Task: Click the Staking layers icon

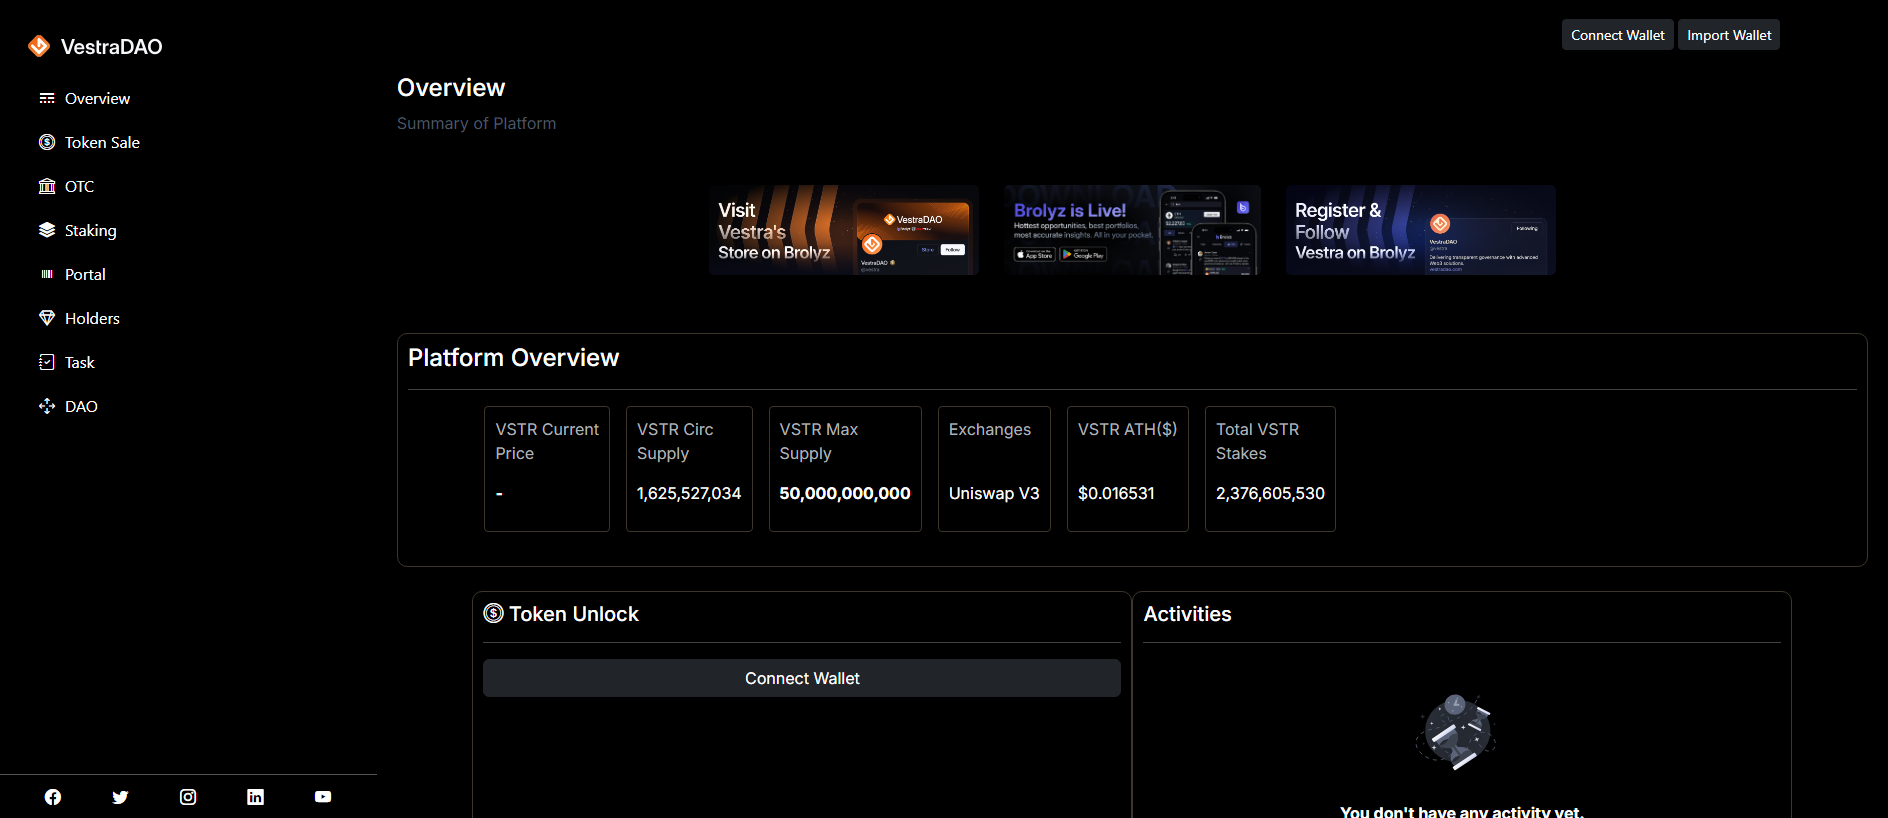Action: tap(47, 230)
